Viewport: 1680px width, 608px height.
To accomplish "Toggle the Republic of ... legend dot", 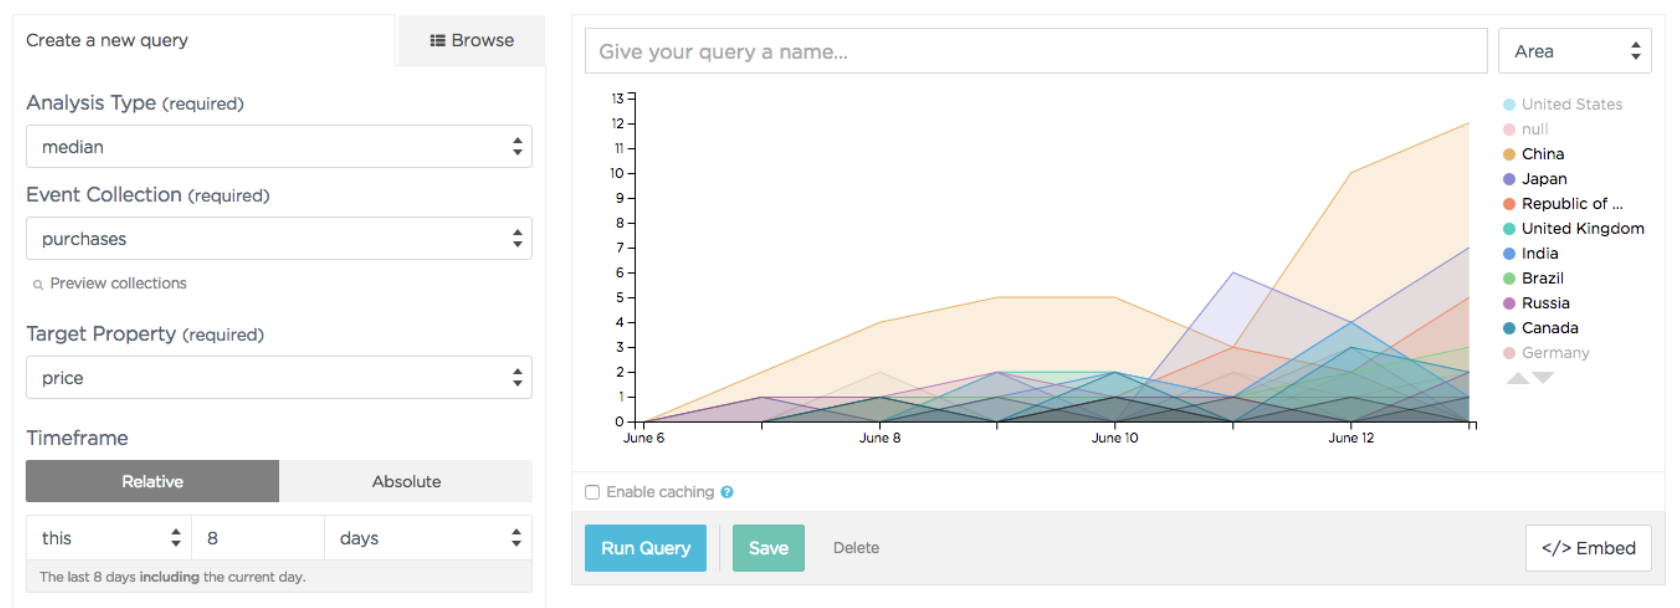I will tap(1509, 204).
